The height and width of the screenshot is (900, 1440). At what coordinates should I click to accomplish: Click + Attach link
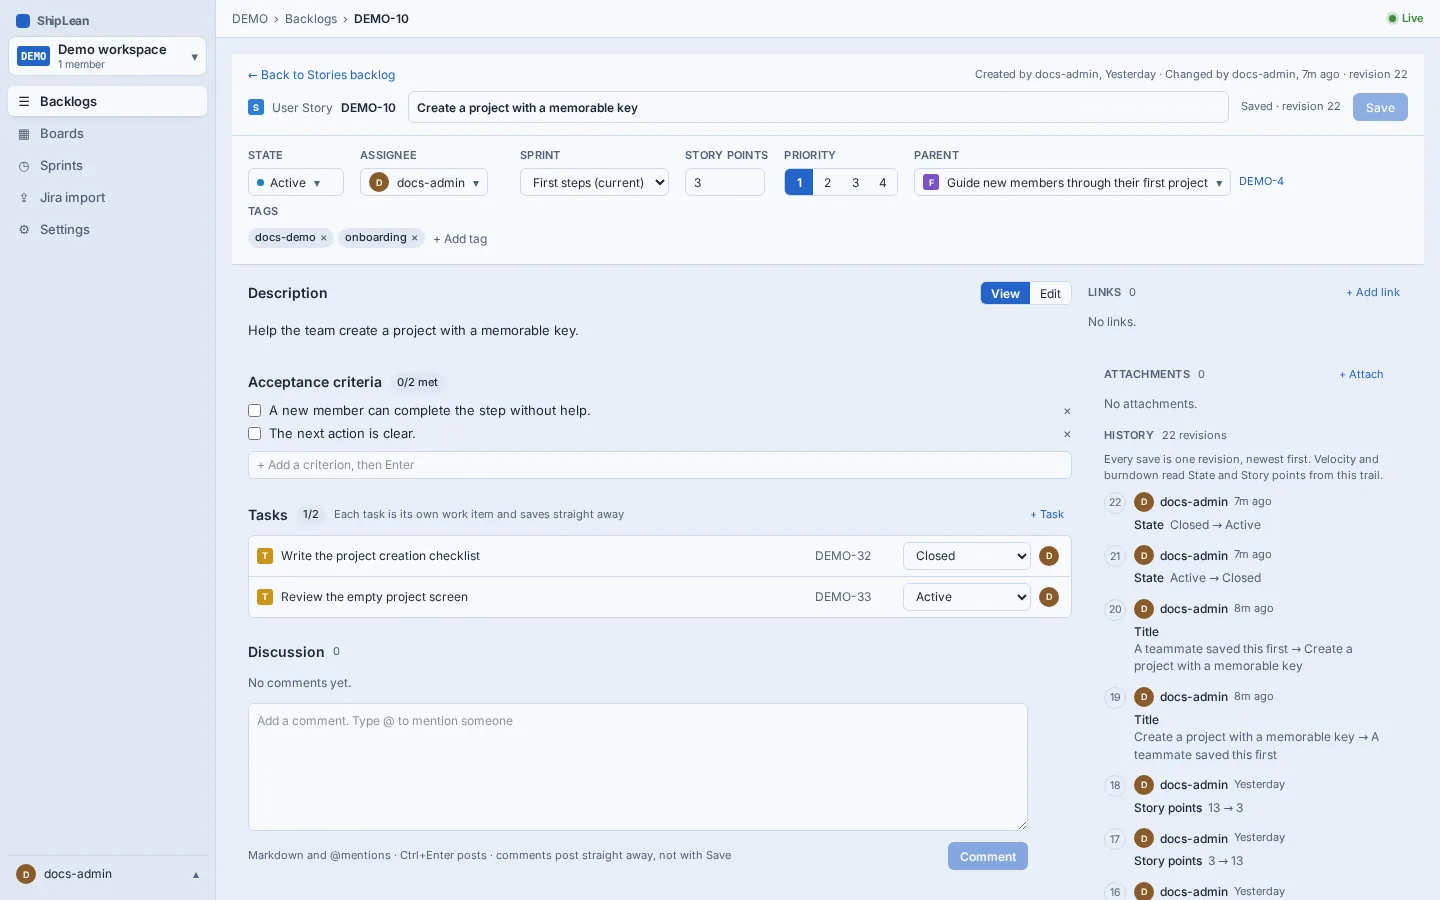(1361, 375)
